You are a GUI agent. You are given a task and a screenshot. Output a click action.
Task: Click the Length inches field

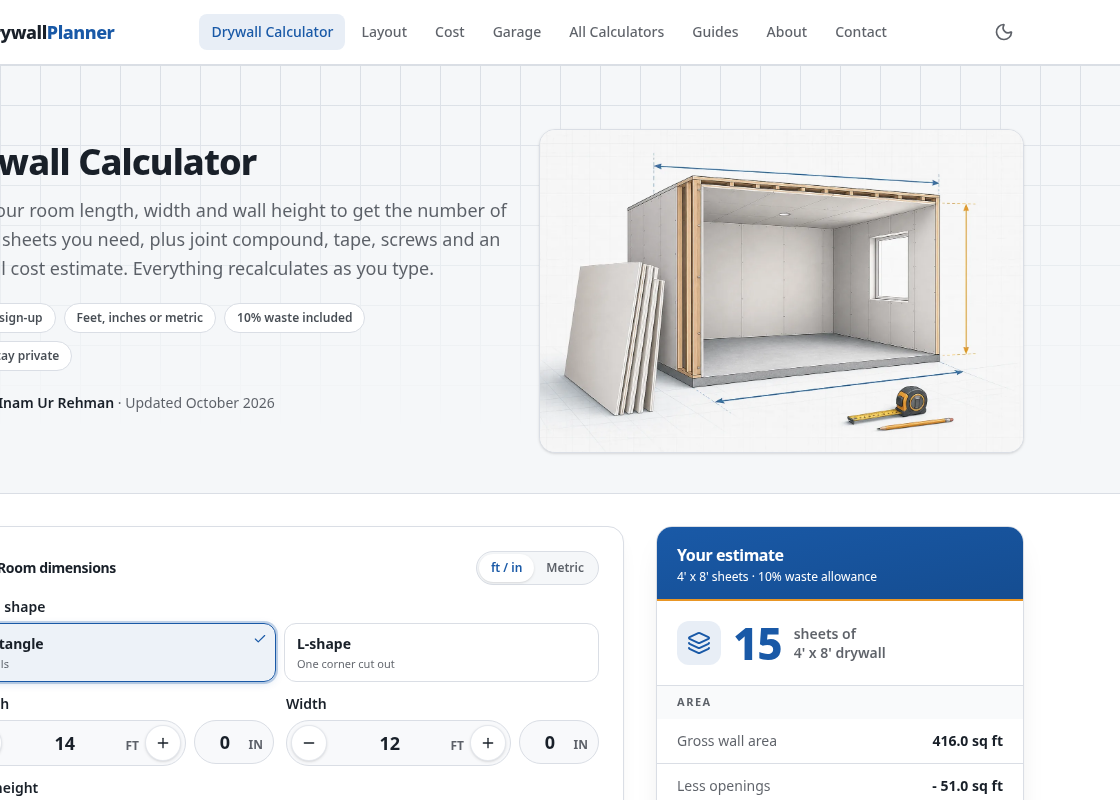click(234, 743)
